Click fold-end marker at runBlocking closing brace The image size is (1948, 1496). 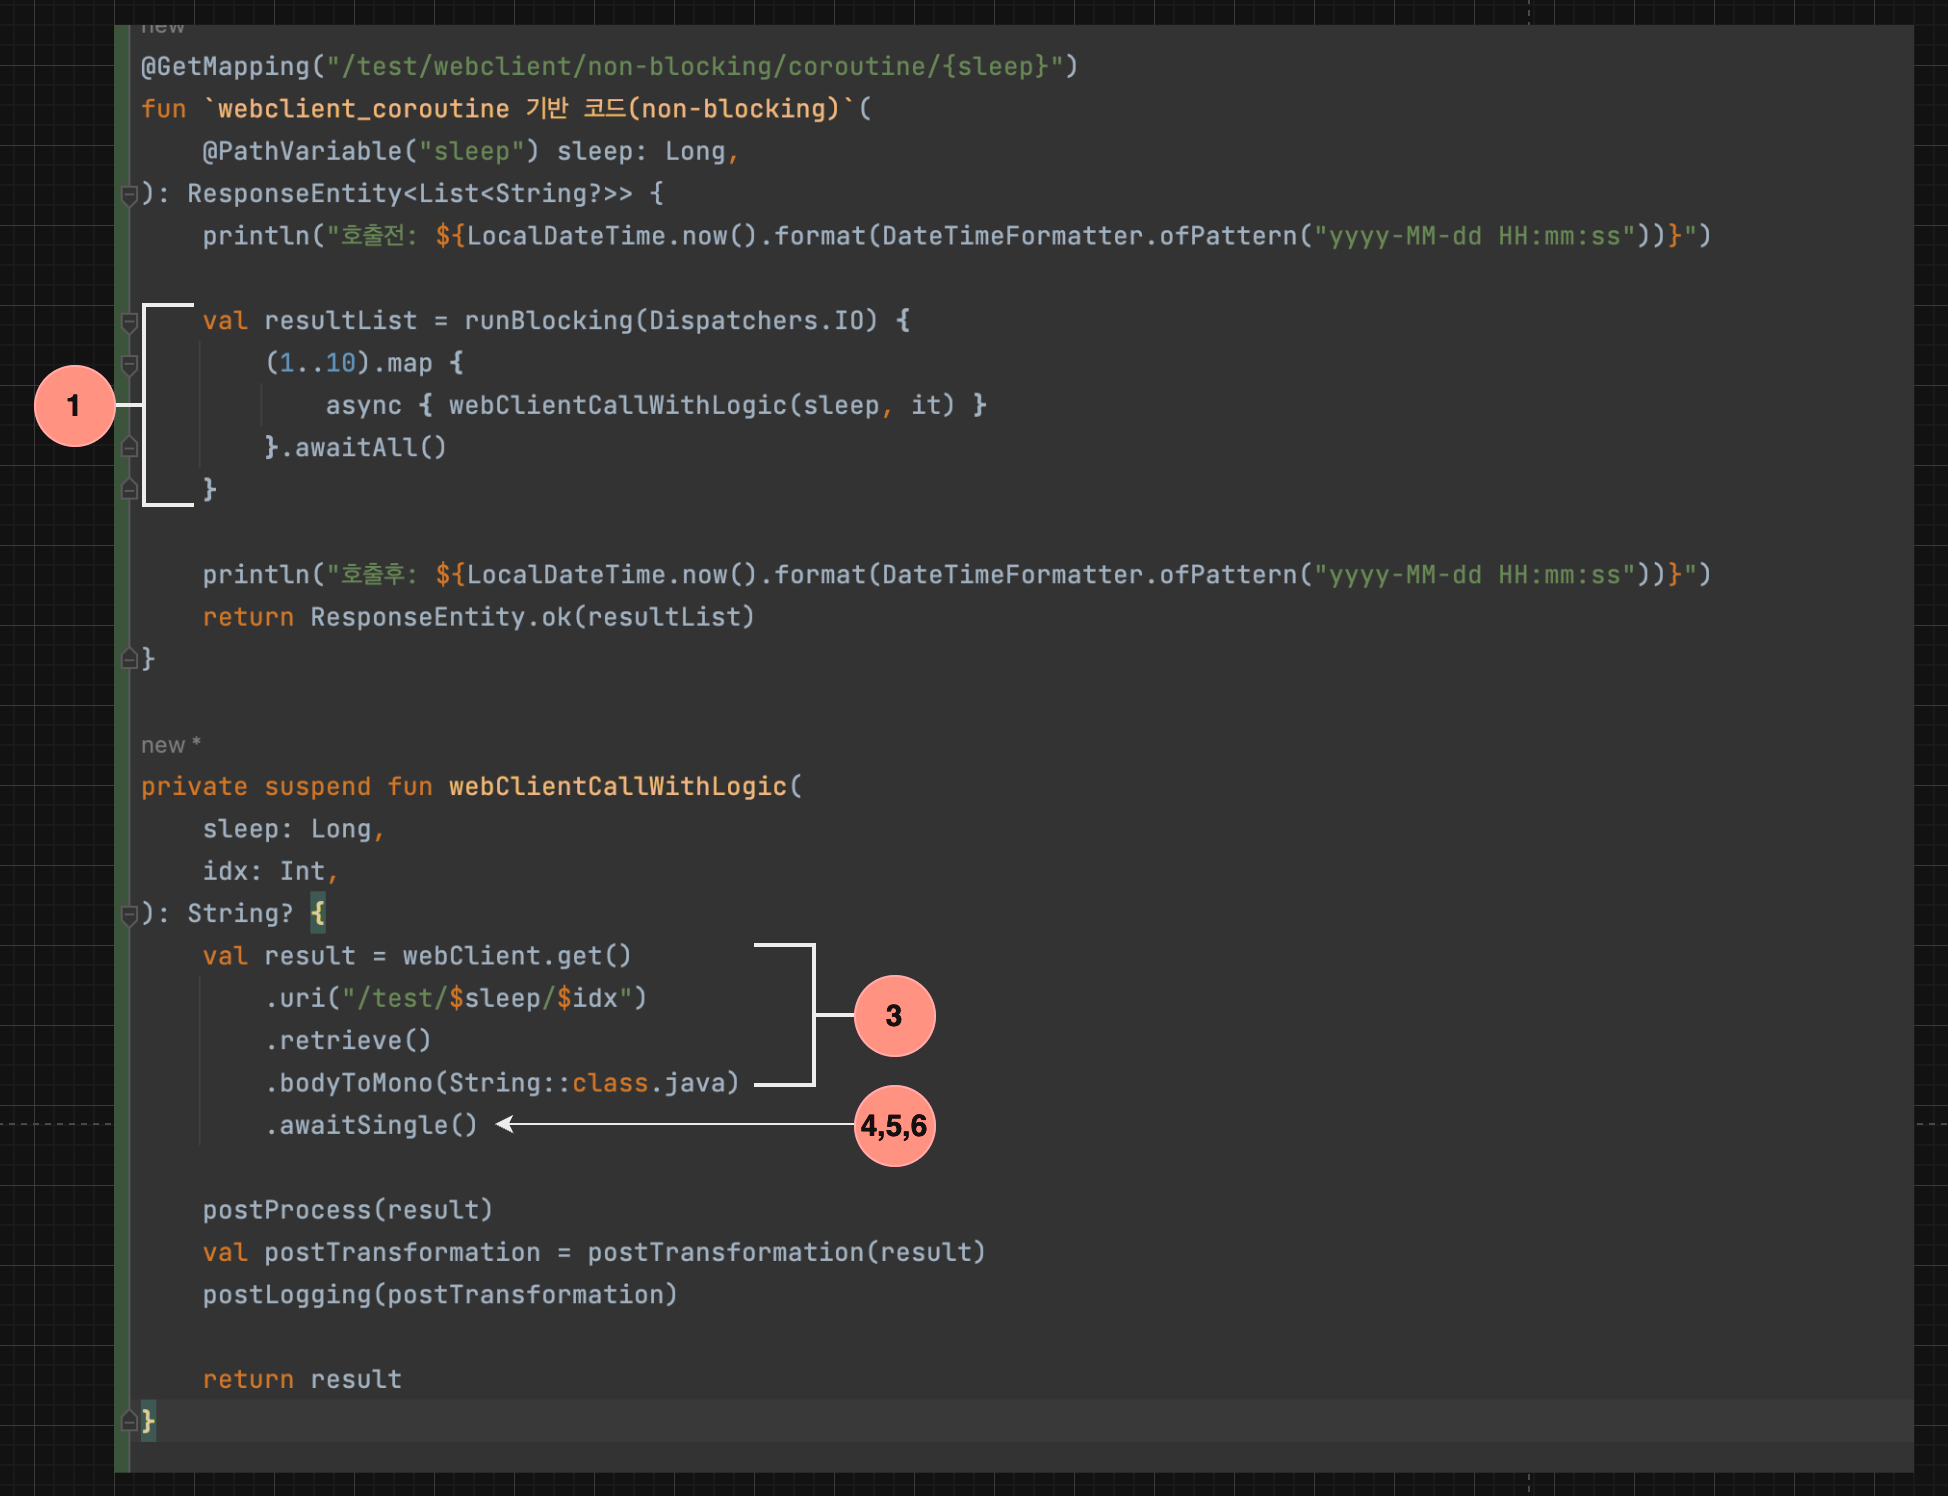pyautogui.click(x=129, y=489)
